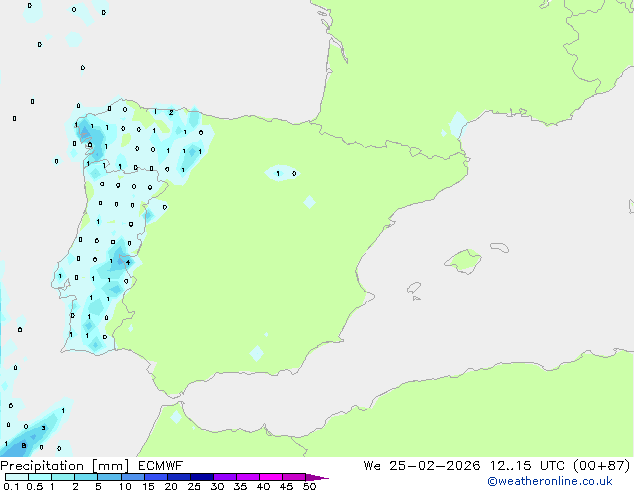Click the legend label '0.1'
Screen dimensions: 634x490
point(11,486)
